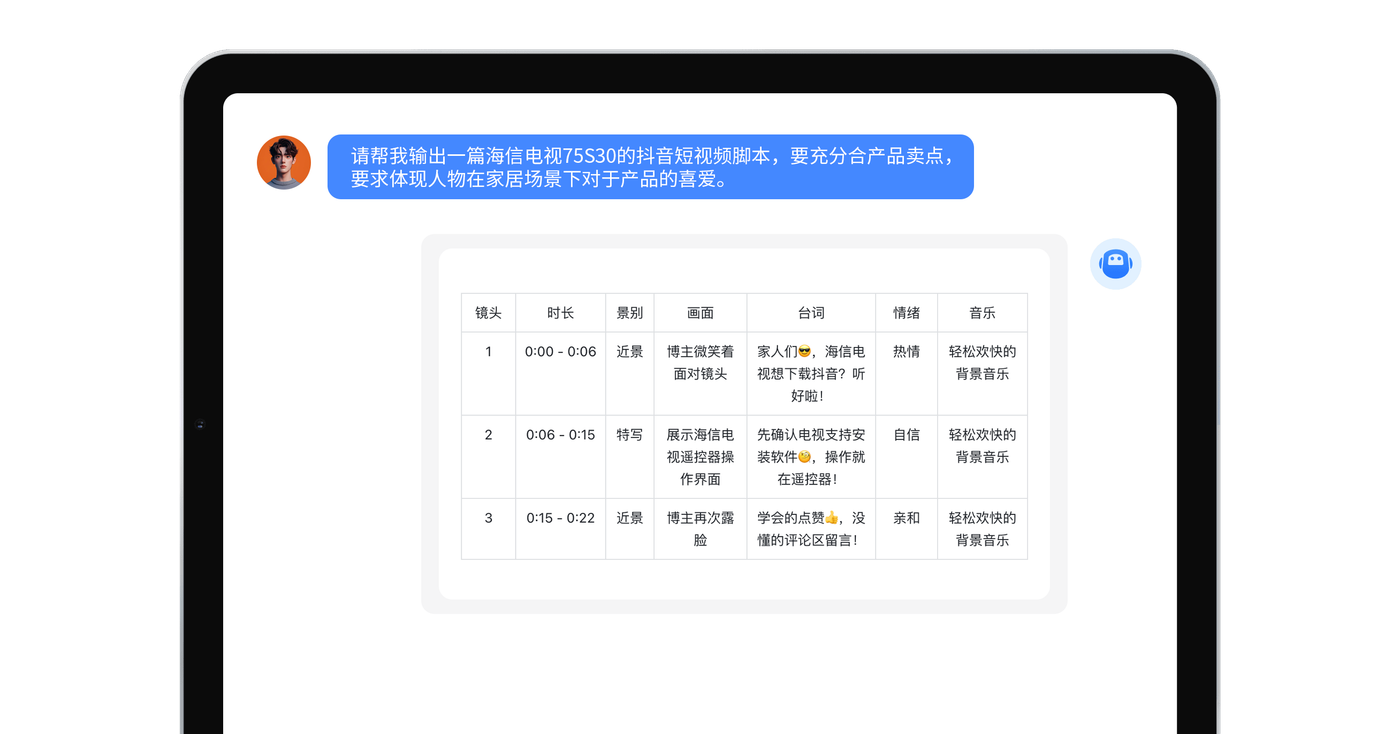Viewport: 1400px width, 734px height.
Task: Click the user profile avatar photo
Action: (x=284, y=163)
